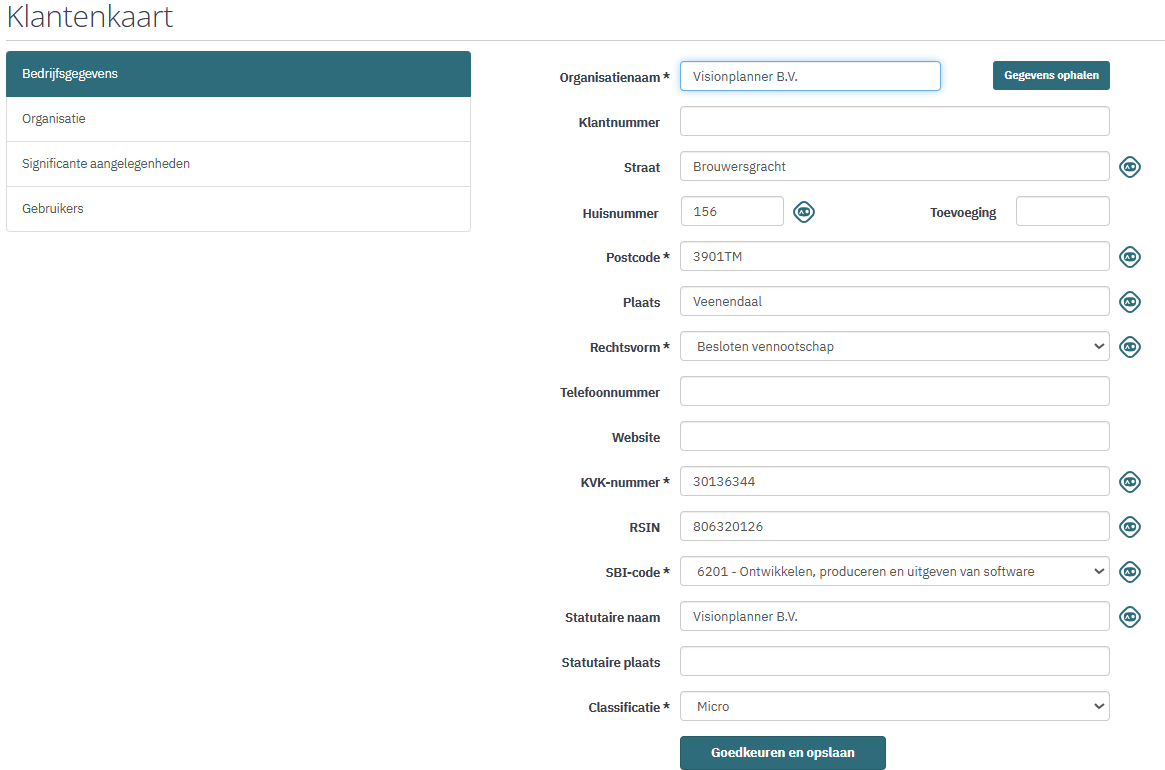1165x770 pixels.
Task: Click the empty Statutaire plaats field
Action: pos(895,661)
